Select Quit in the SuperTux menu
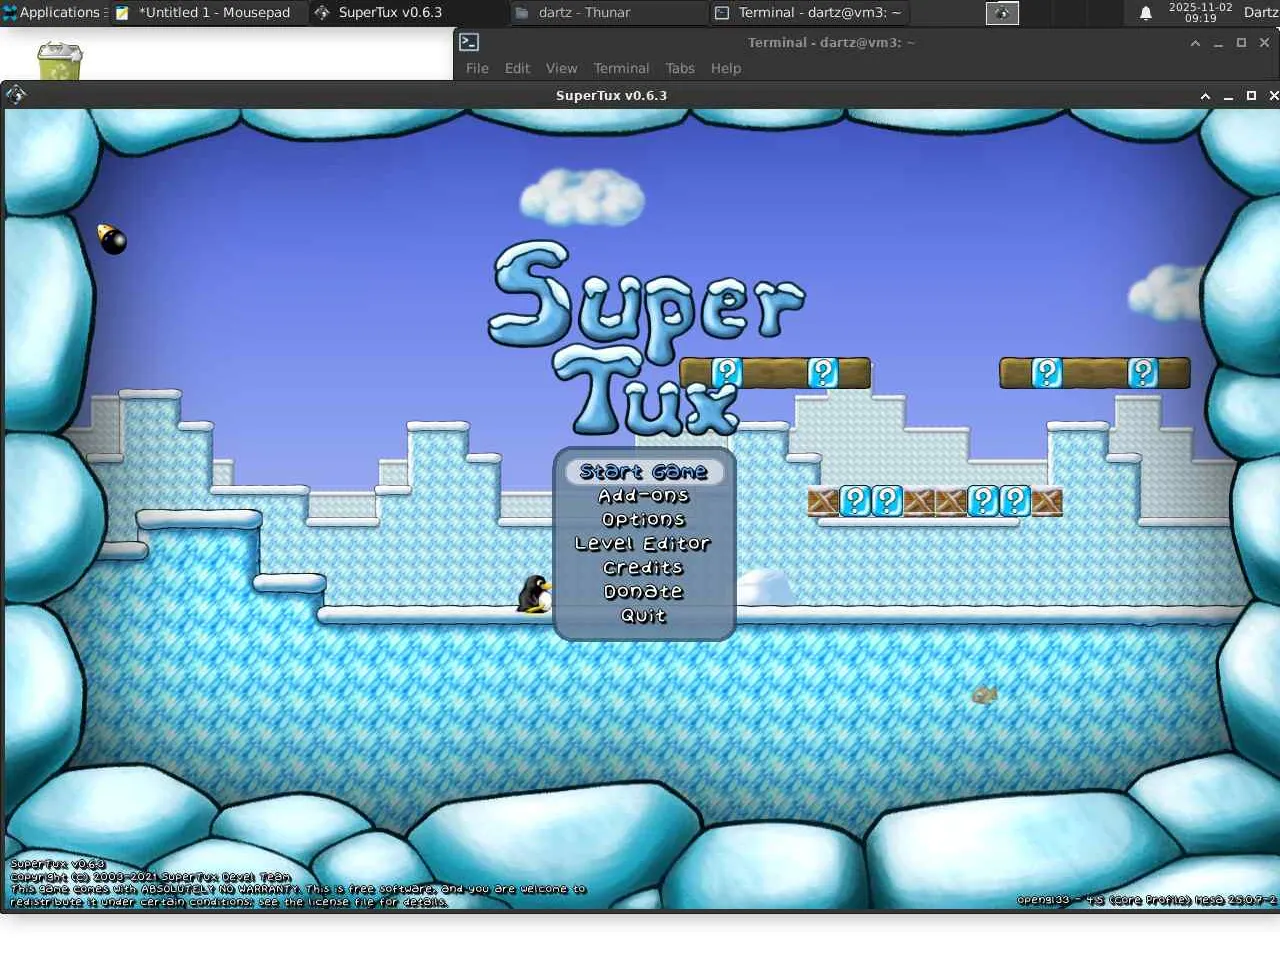 [x=643, y=616]
